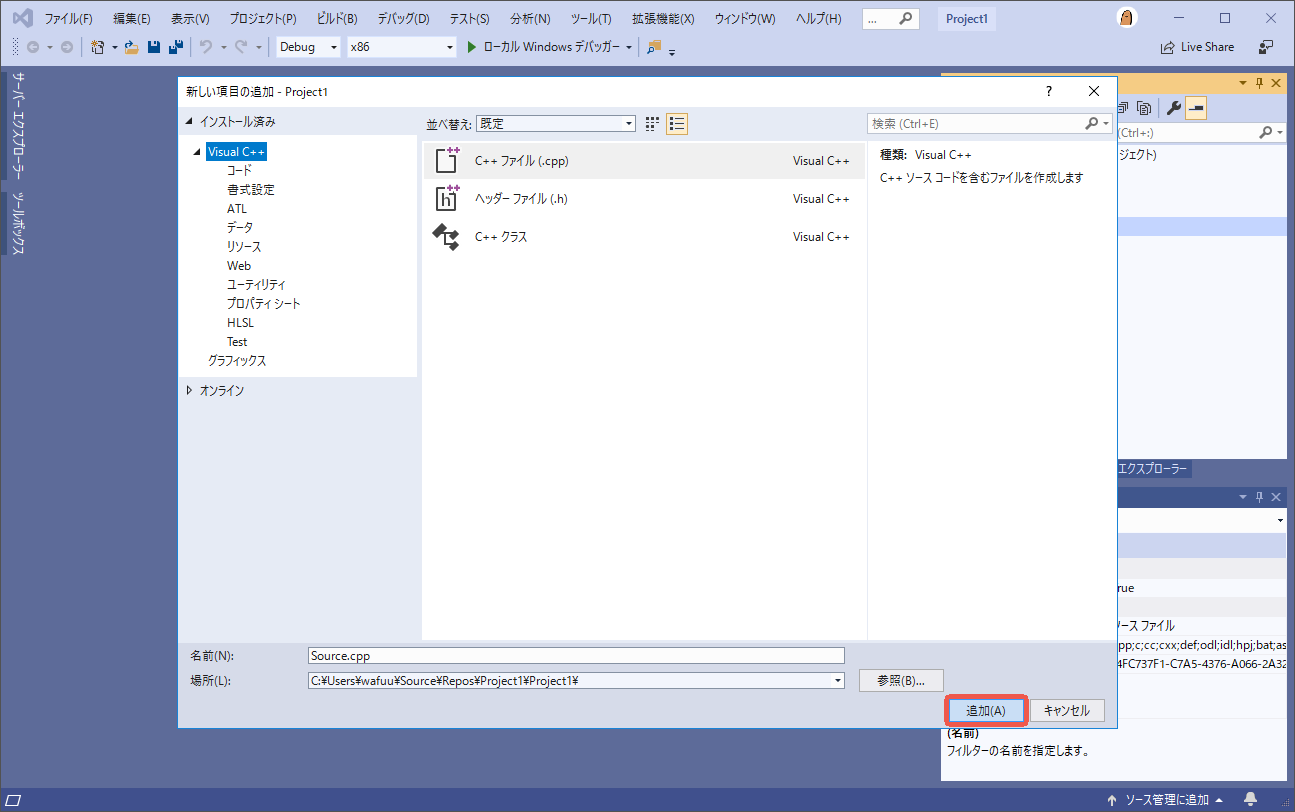Pin the Solution Explorer panel with its pushpin

(x=1259, y=83)
